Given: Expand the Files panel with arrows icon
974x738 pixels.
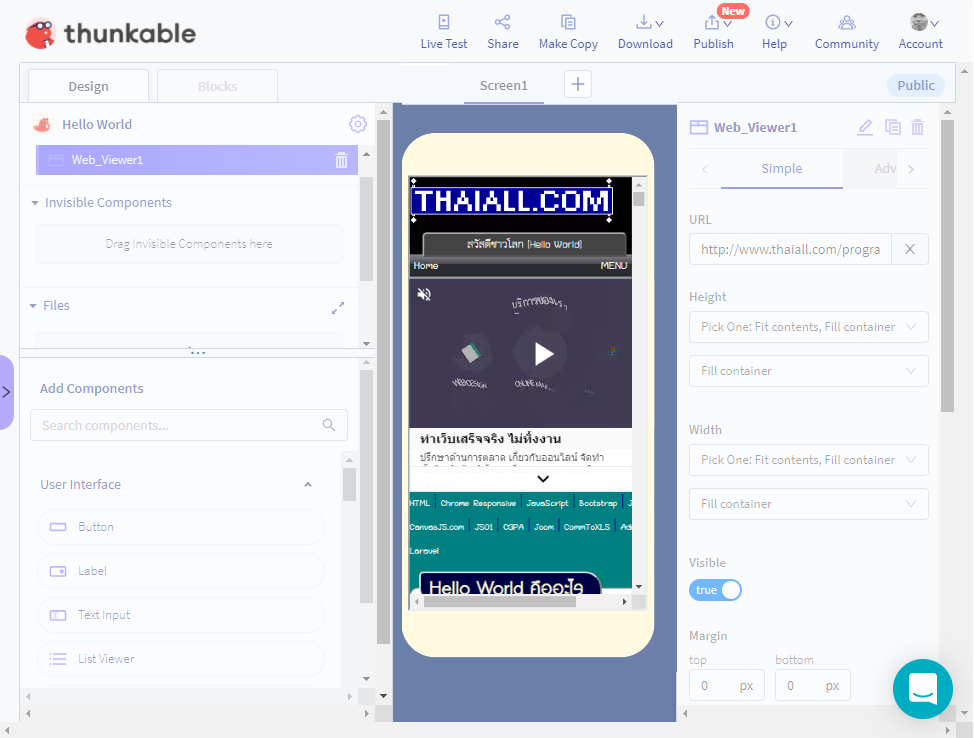Looking at the screenshot, I should click(x=338, y=307).
